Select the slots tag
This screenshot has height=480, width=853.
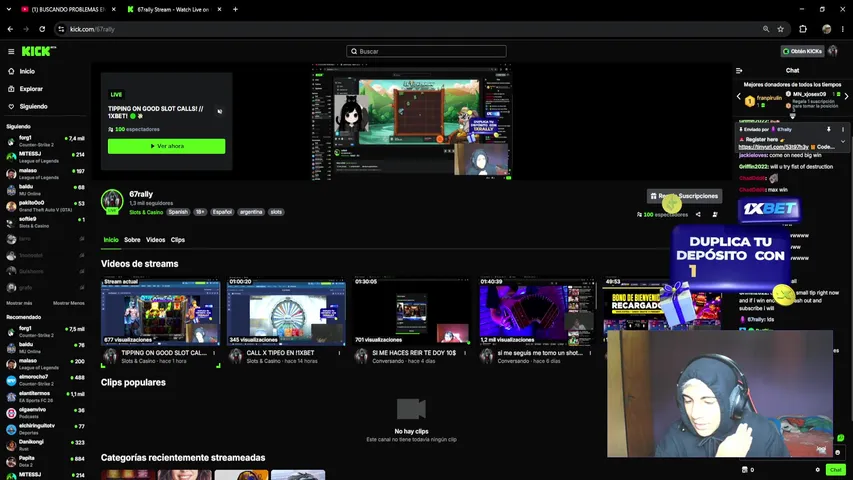[x=276, y=212]
